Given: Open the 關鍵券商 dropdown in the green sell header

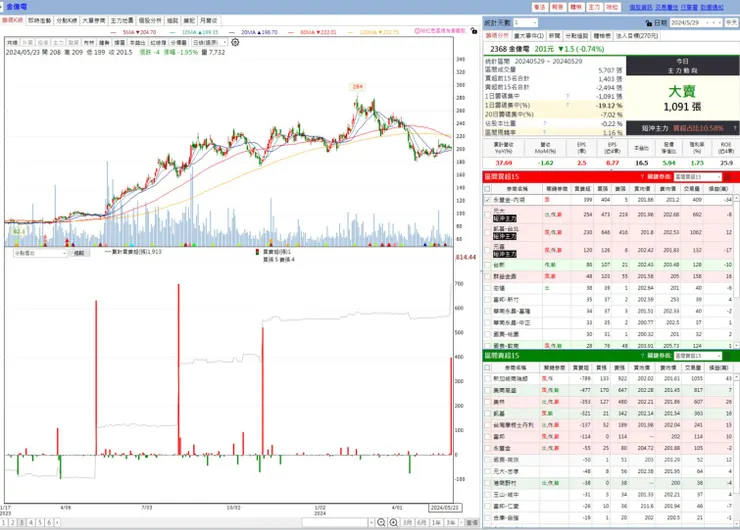Looking at the screenshot, I should pos(698,355).
